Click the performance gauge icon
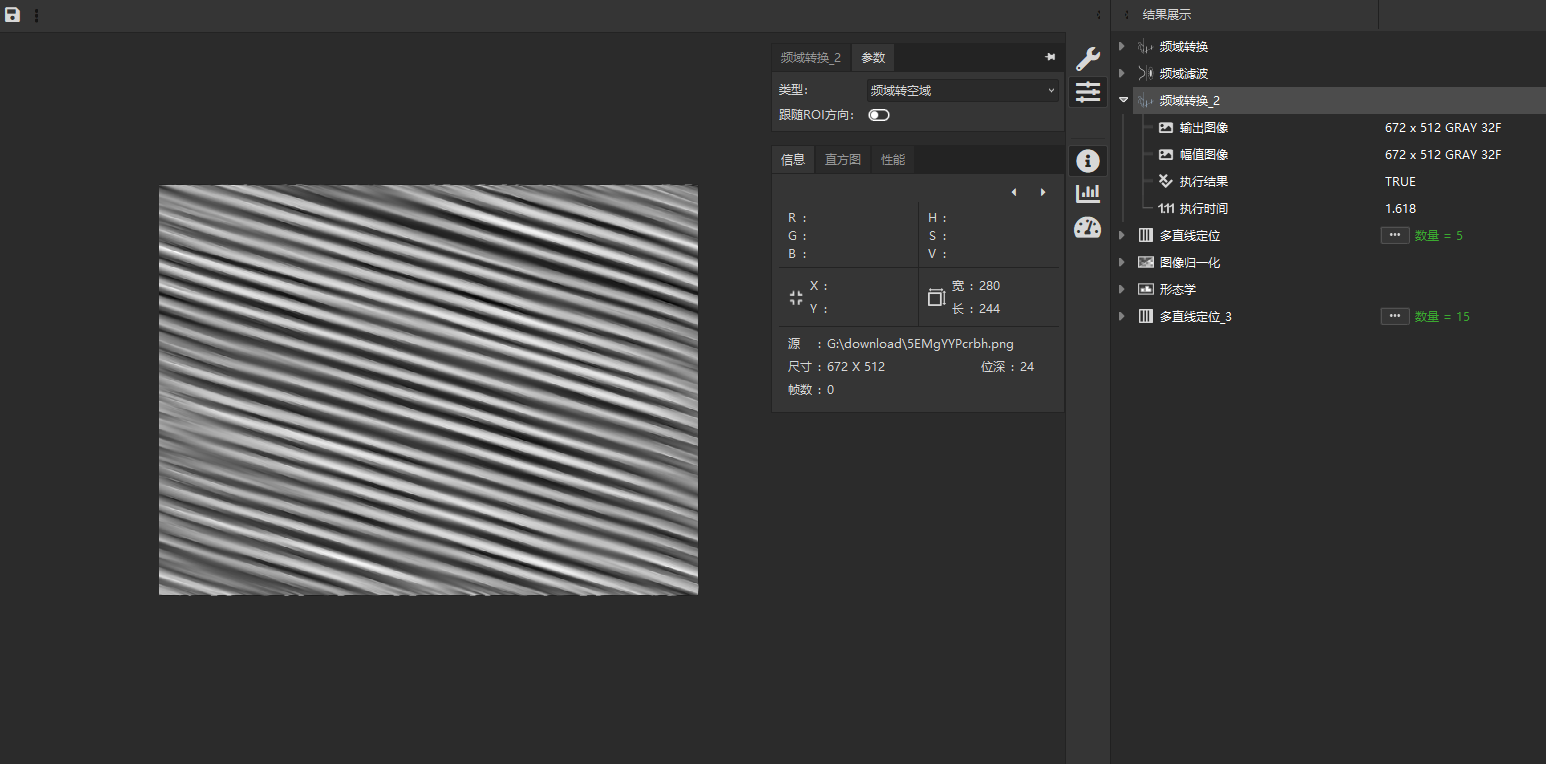Image resolution: width=1546 pixels, height=764 pixels. click(1087, 227)
